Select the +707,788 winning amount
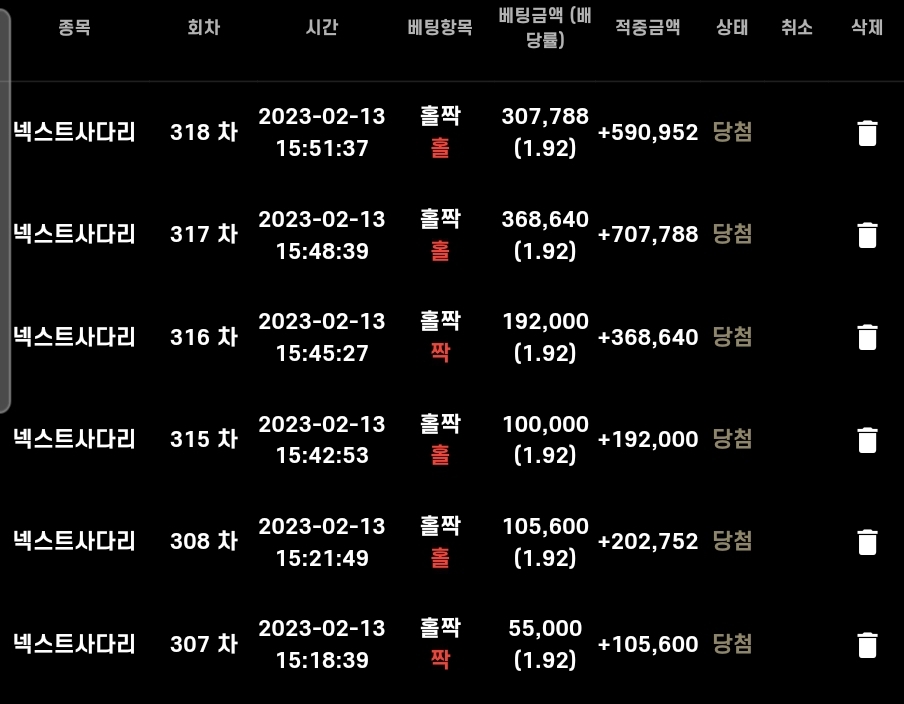 [x=648, y=235]
